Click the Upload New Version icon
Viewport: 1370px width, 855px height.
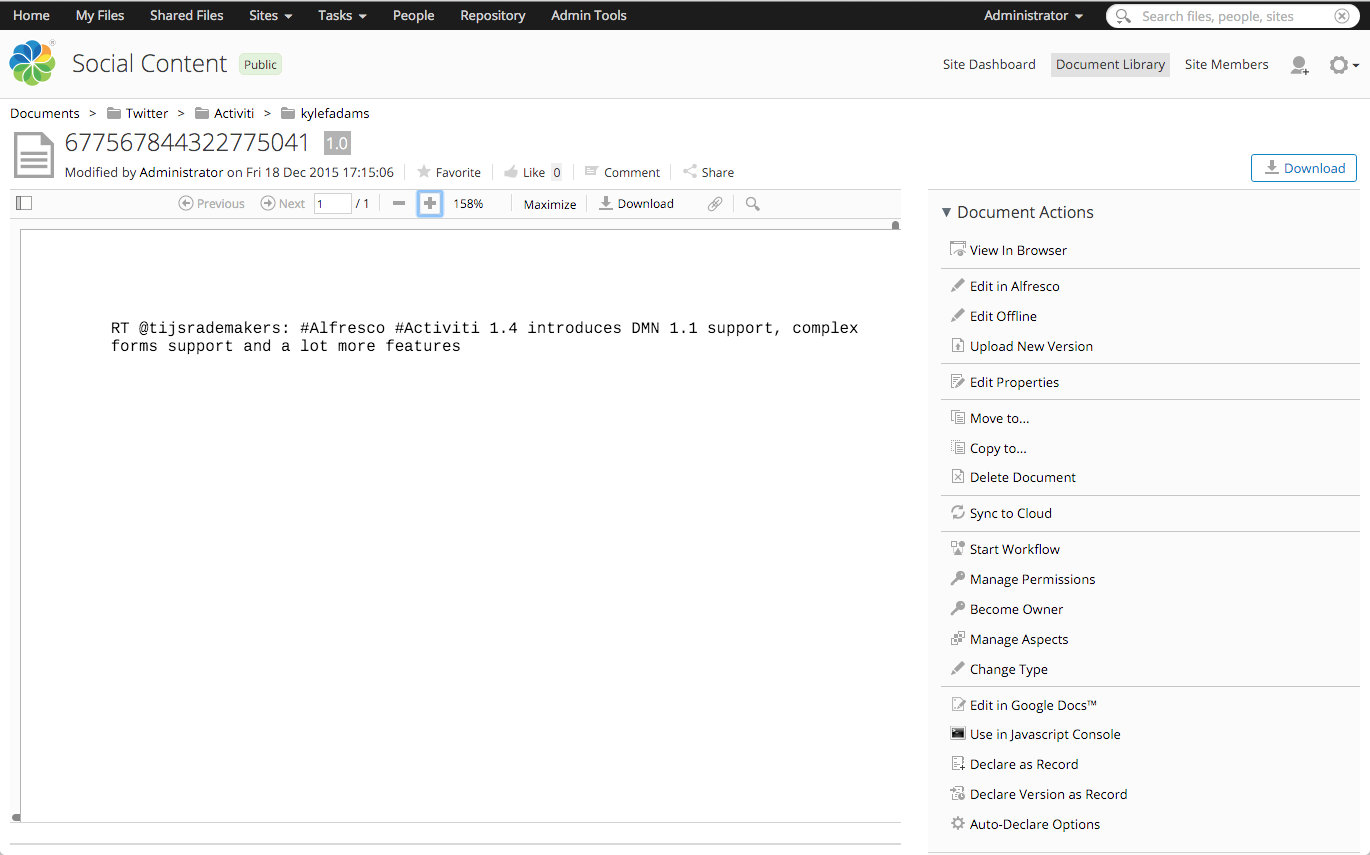click(x=958, y=346)
